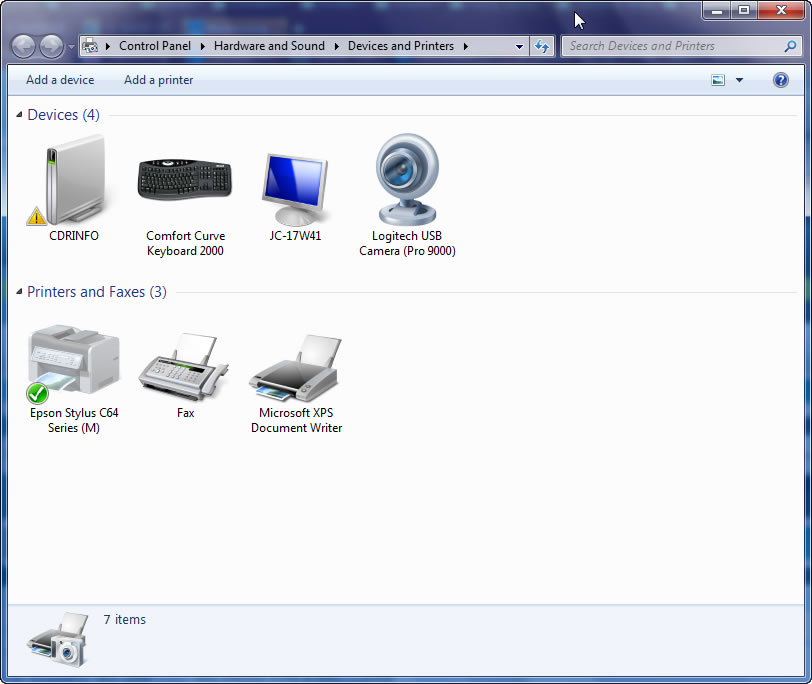Open the change view dropdown arrow

tap(740, 80)
